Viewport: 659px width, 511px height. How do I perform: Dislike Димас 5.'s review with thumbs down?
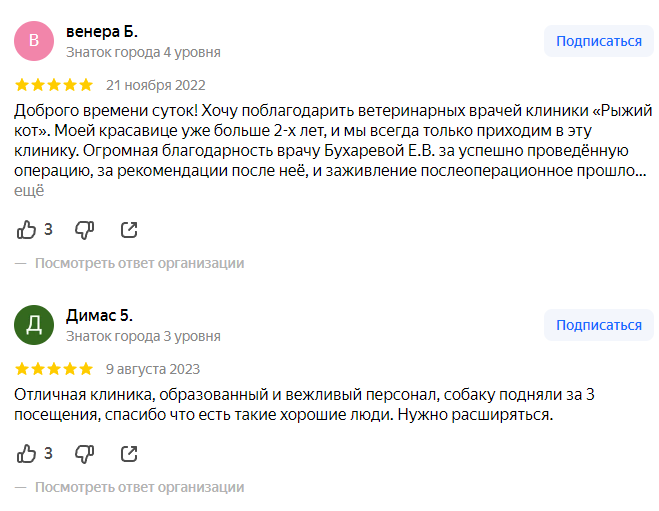(85, 454)
